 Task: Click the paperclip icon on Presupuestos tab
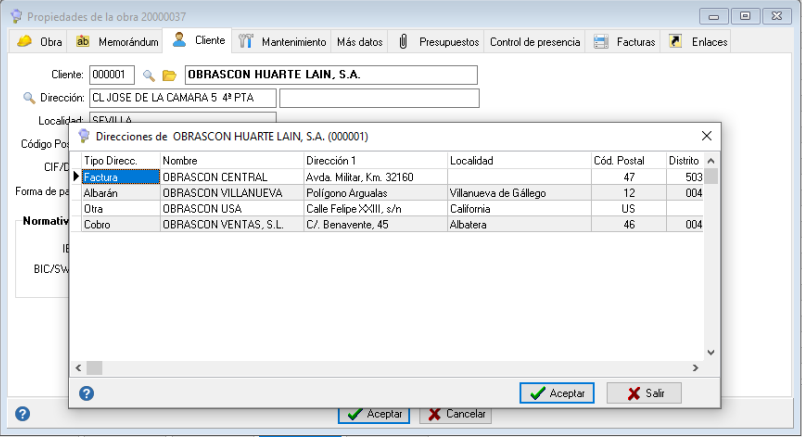point(403,41)
